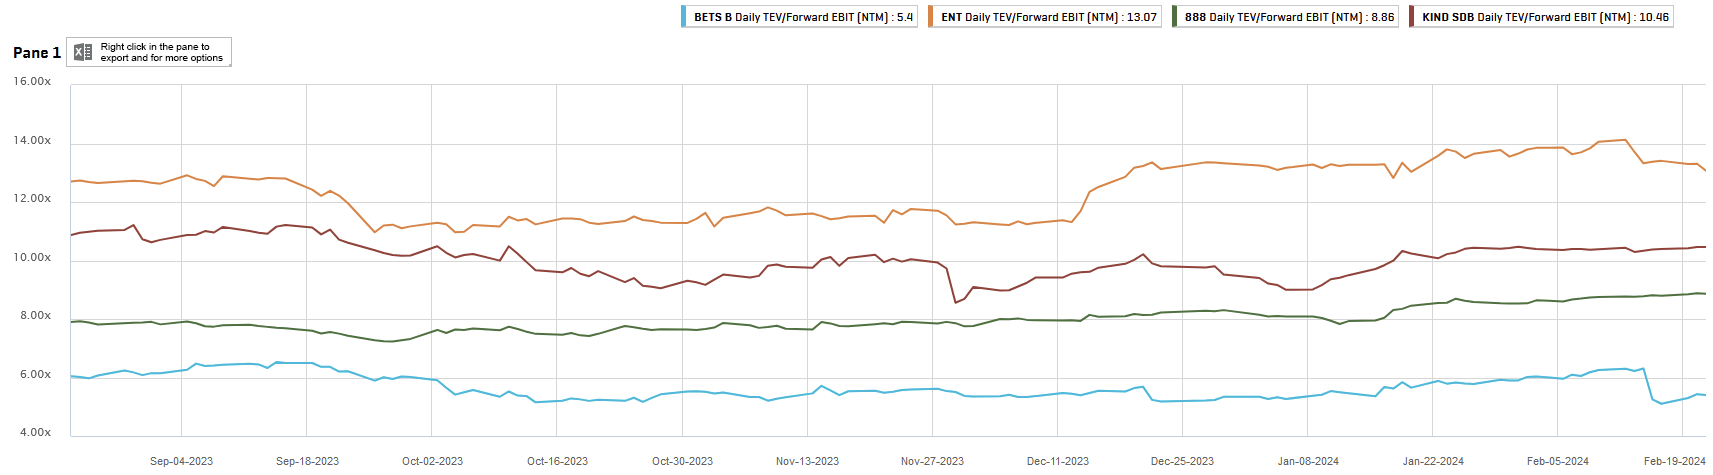Select the Oct-30-2023 date on the axis
The height and width of the screenshot is (475, 1713).
click(682, 461)
